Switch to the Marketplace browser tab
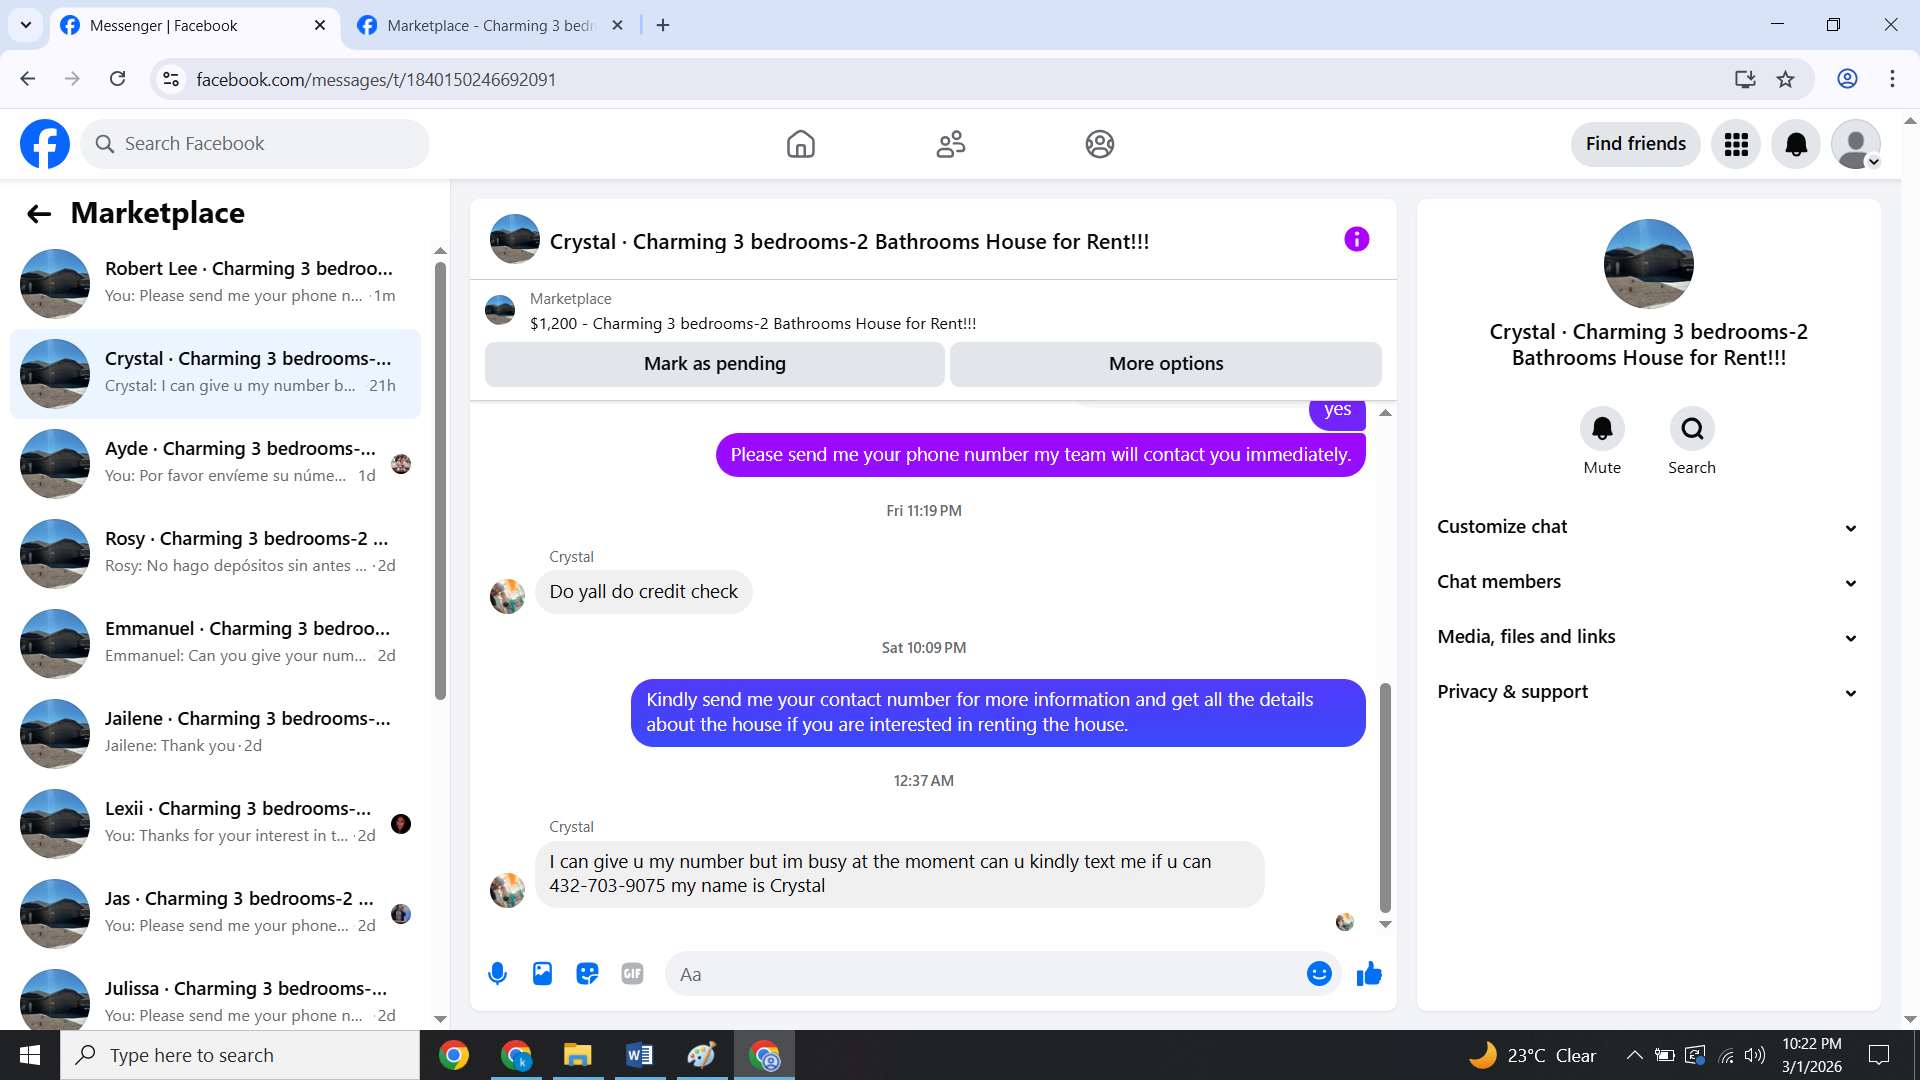Screen dimensions: 1920x1080 pos(489,26)
